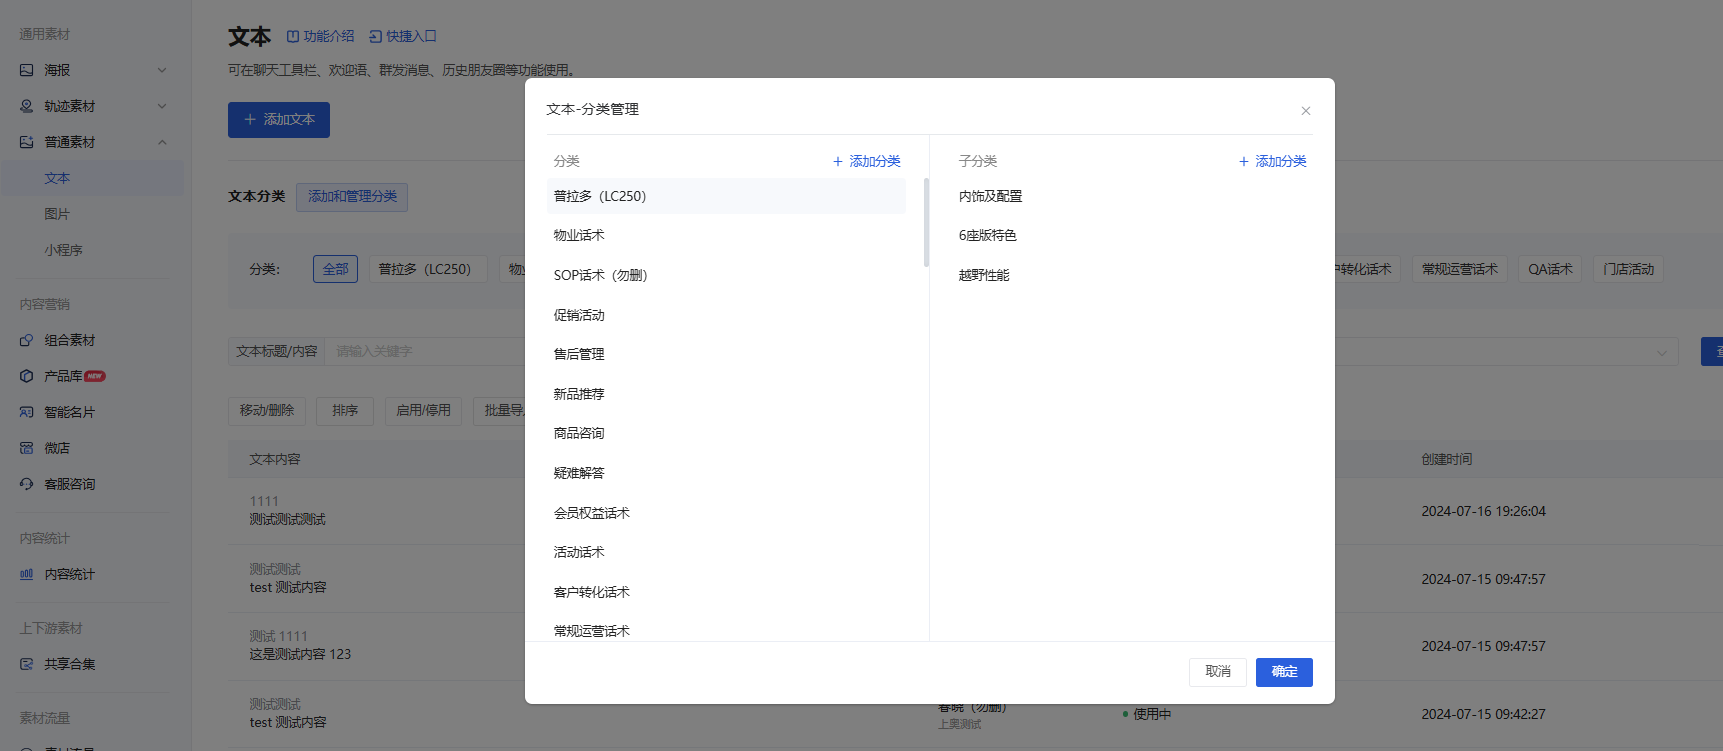Select the 全部 category filter tag

335,269
